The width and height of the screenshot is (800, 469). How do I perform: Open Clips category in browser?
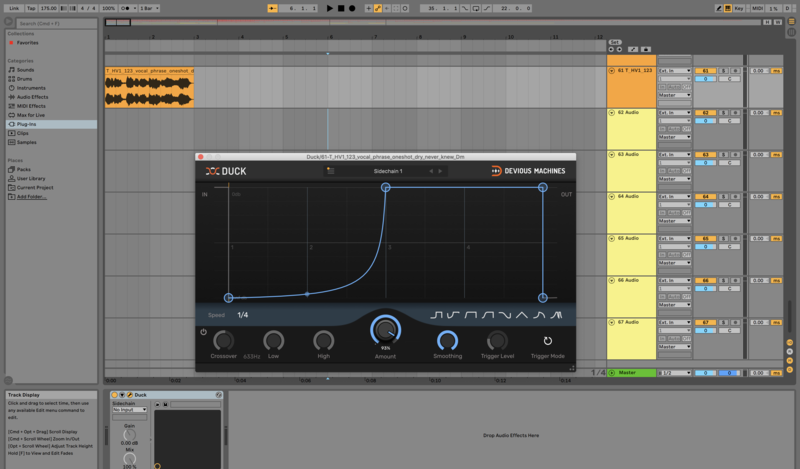pos(22,133)
